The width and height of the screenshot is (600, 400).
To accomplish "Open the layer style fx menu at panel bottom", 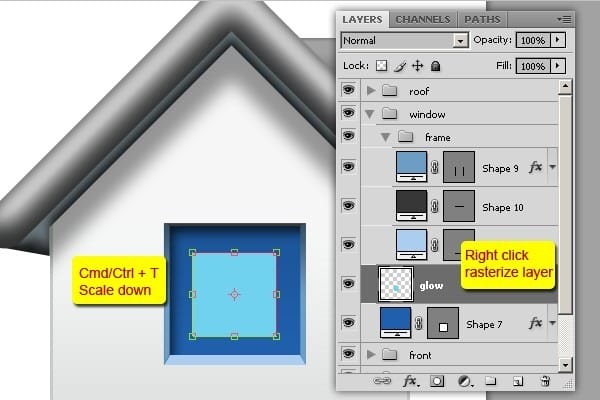I will [410, 381].
